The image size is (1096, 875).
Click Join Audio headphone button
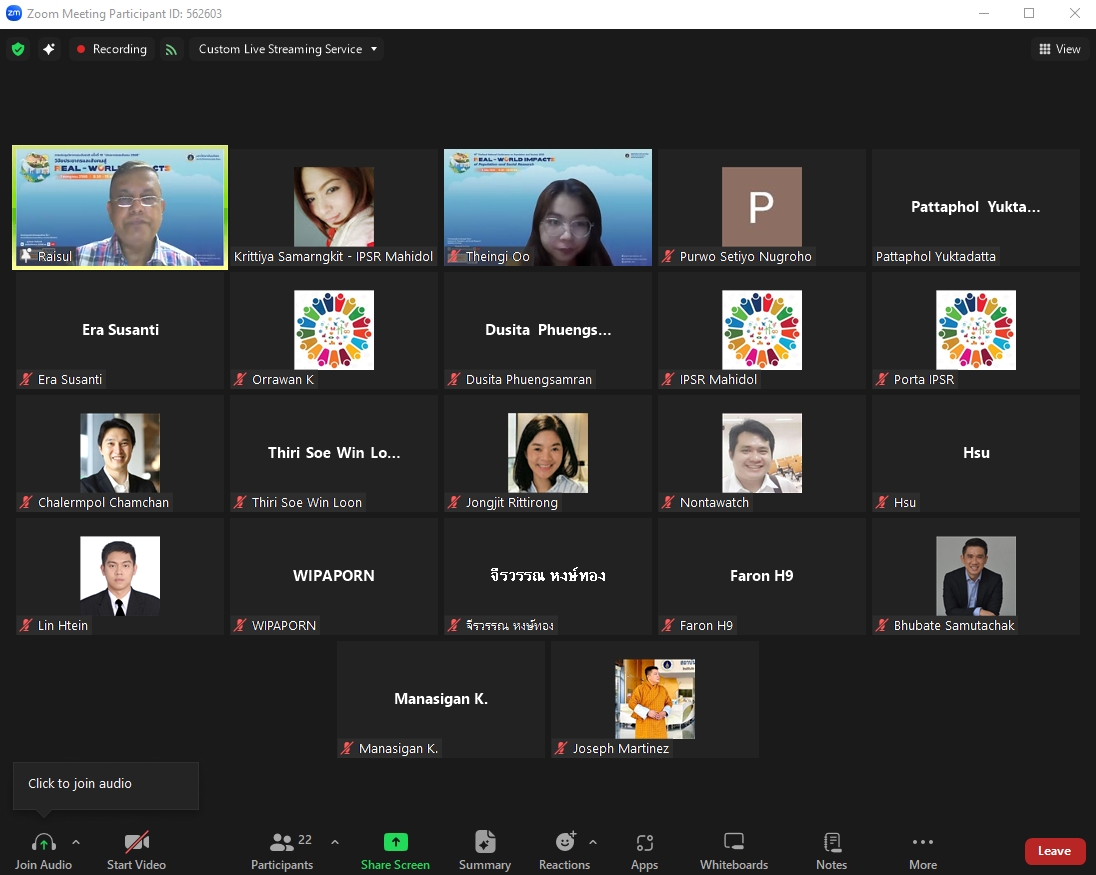43,850
